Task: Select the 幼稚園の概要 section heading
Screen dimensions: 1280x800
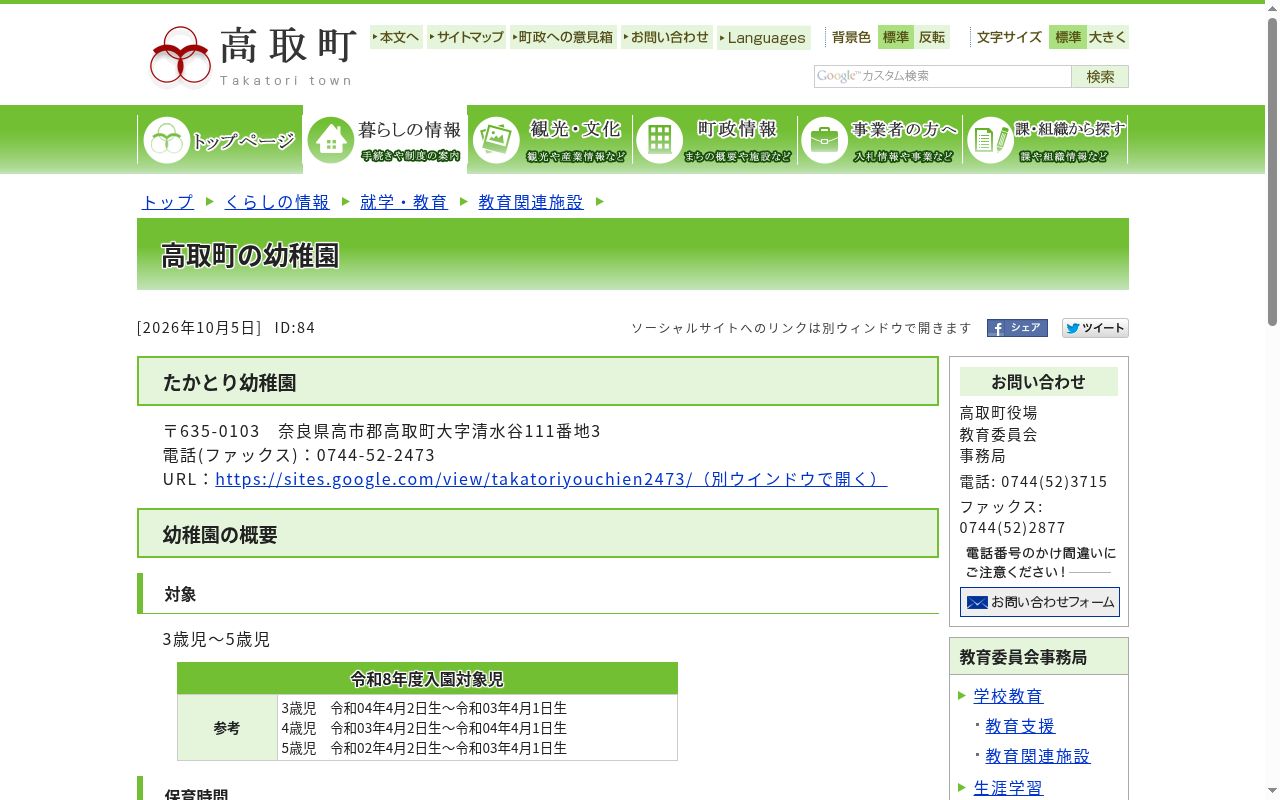Action: tap(220, 535)
